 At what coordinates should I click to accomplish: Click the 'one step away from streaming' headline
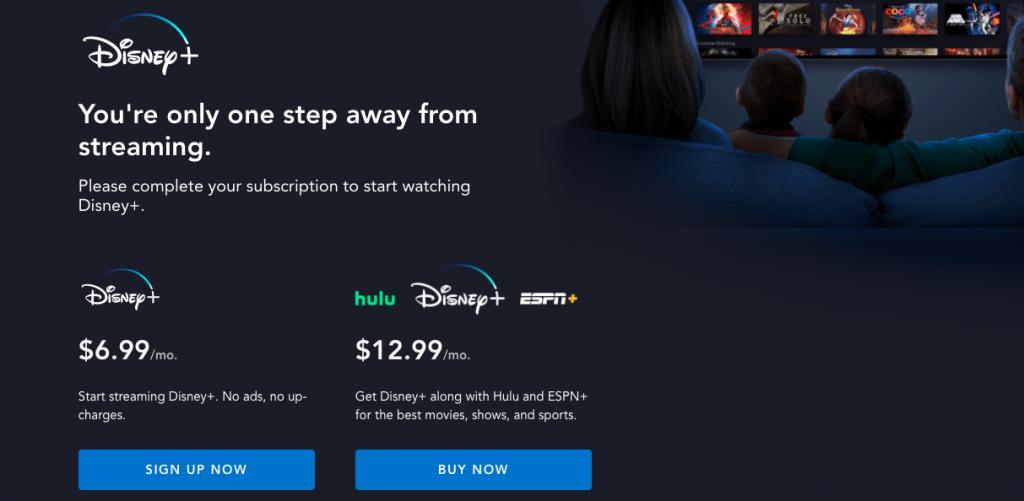[x=278, y=131]
